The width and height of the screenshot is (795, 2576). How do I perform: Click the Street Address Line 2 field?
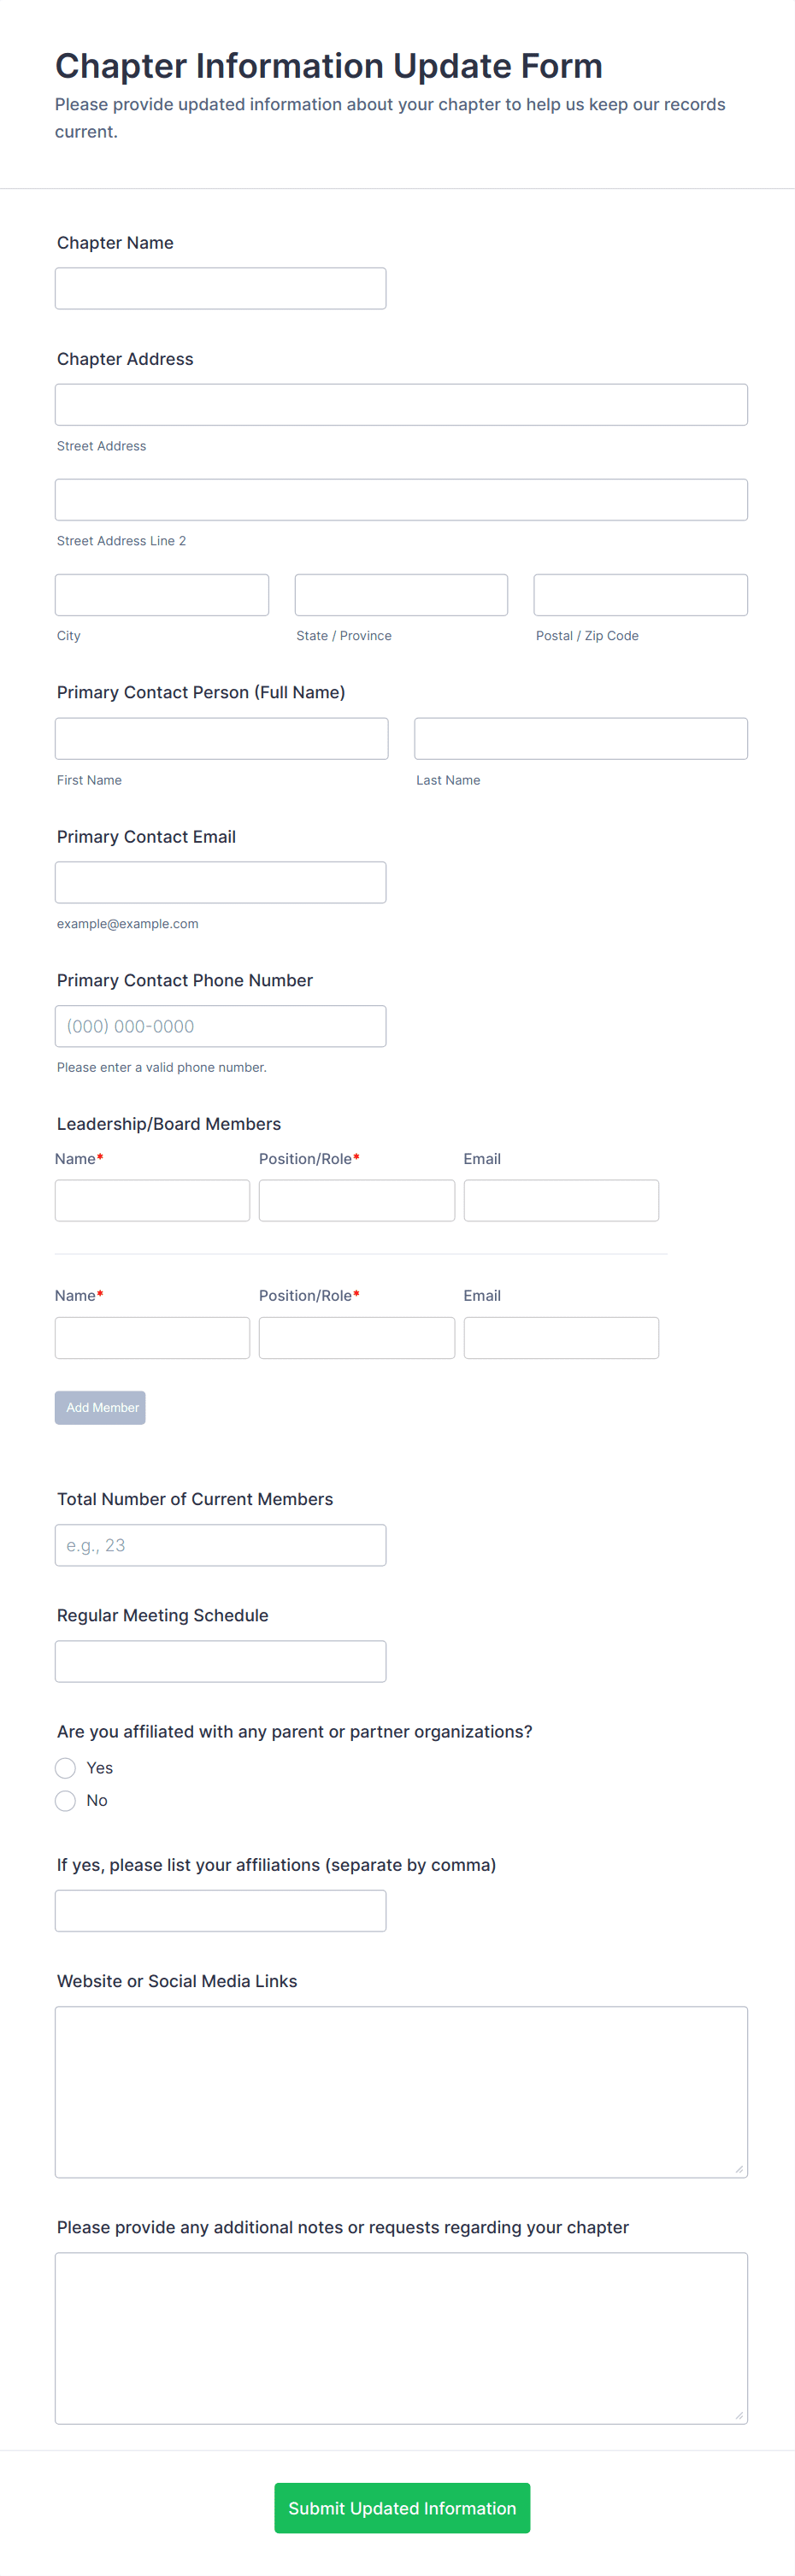(x=401, y=500)
